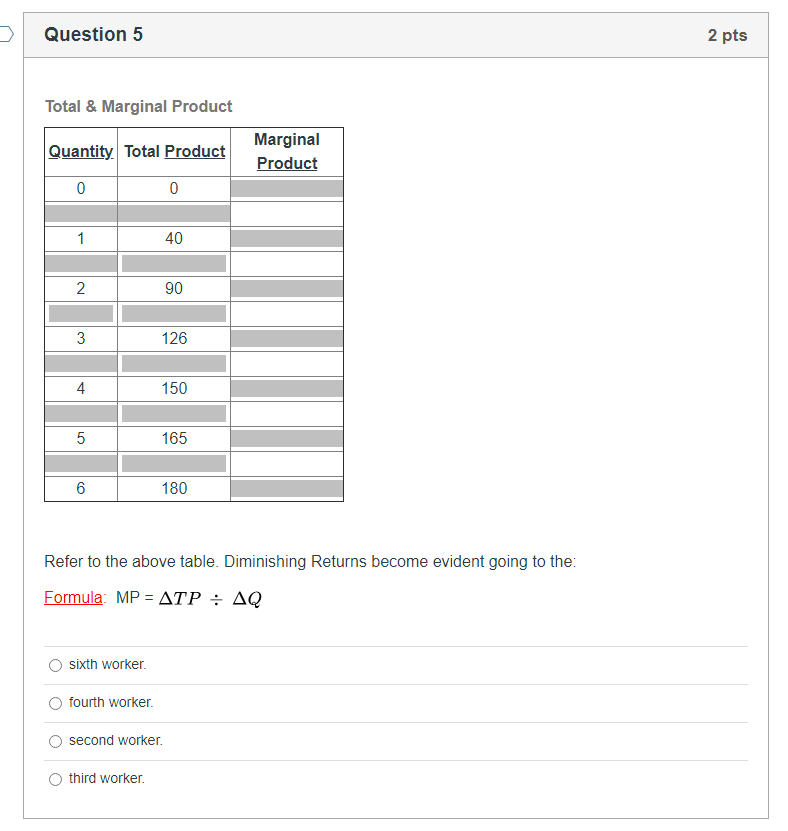Click the "Total & Marginal Product" table title
This screenshot has height=831, width=788.
click(139, 106)
